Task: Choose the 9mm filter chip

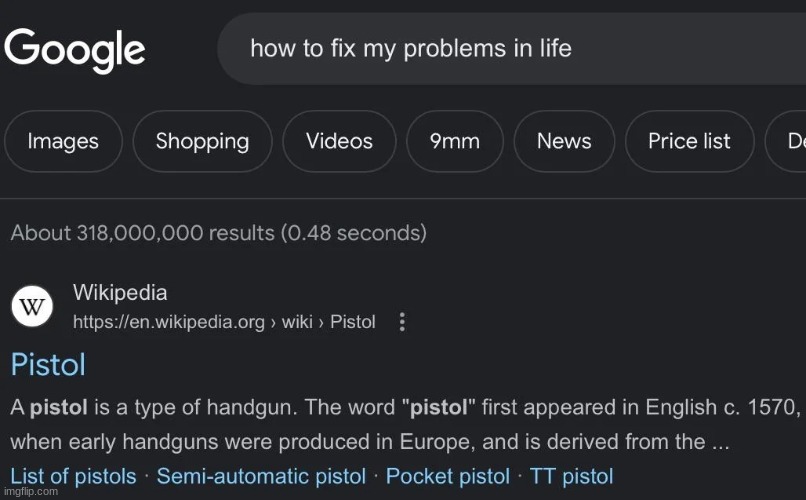Action: coord(455,141)
